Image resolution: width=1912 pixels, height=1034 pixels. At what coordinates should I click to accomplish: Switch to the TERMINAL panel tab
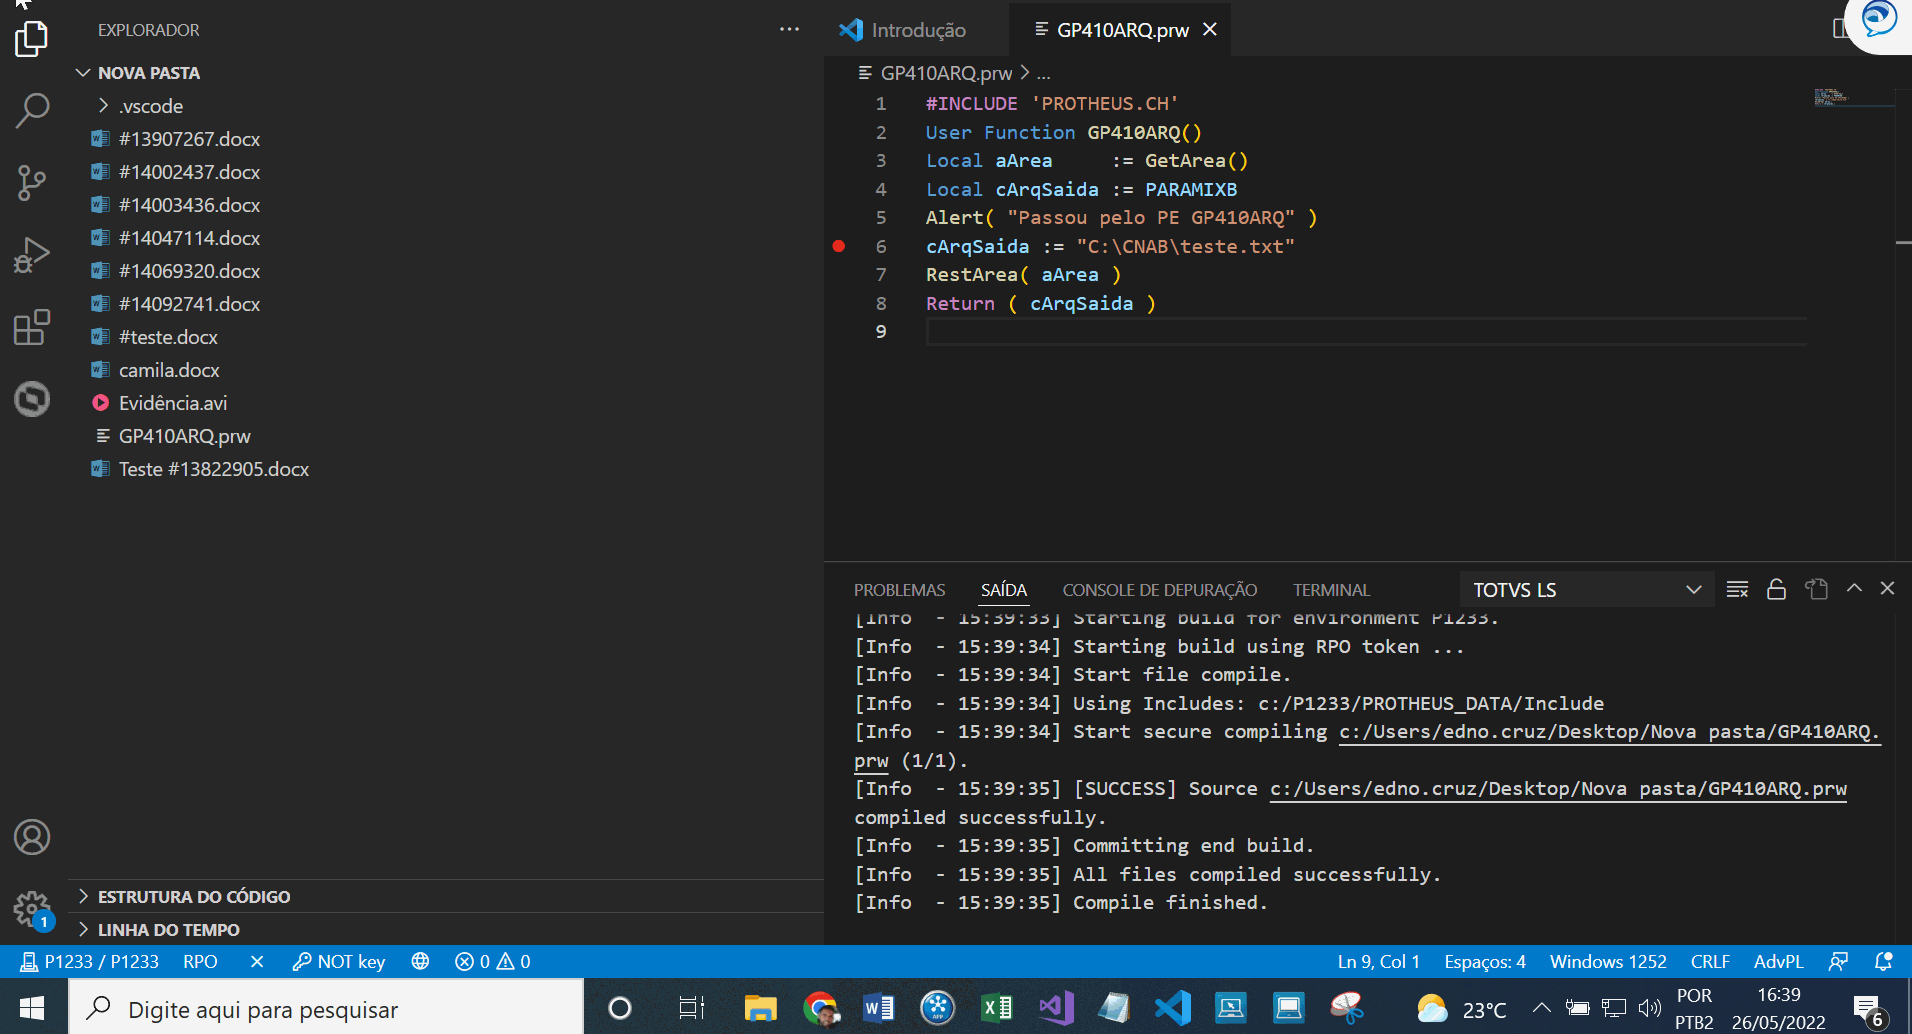pos(1331,590)
